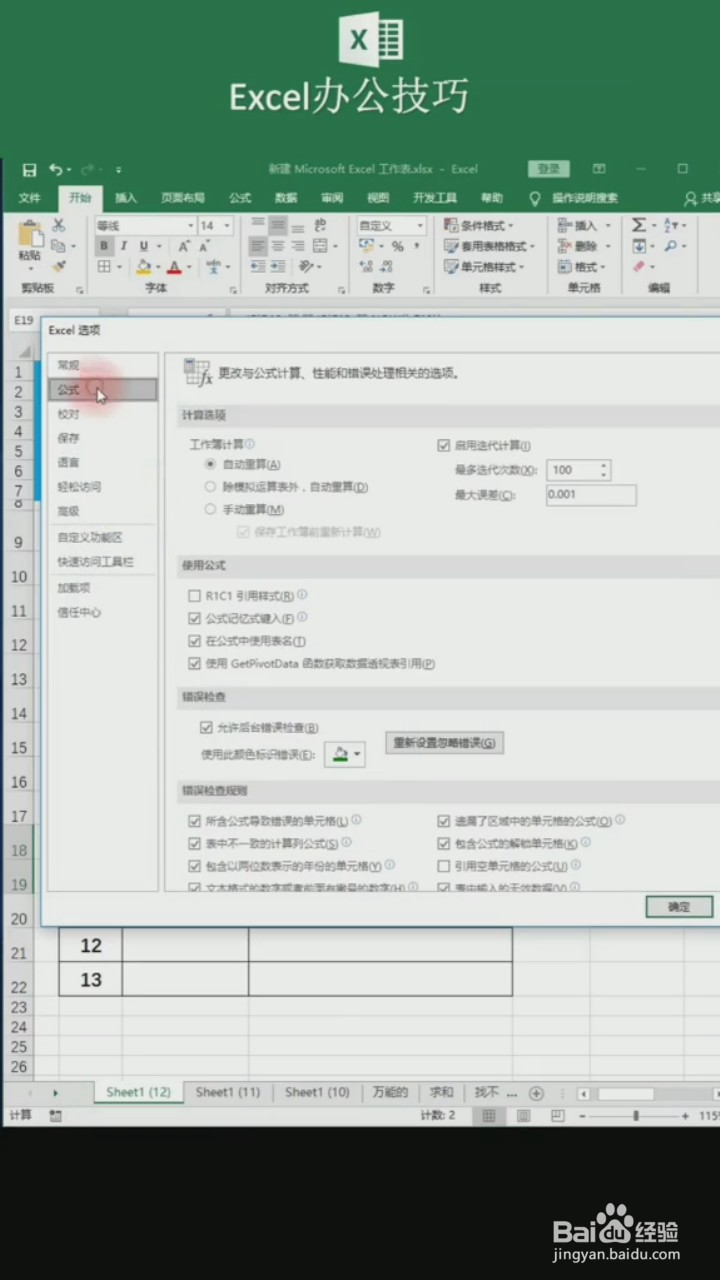
Task: Click the Find and Select magnifier icon
Action: pos(670,246)
